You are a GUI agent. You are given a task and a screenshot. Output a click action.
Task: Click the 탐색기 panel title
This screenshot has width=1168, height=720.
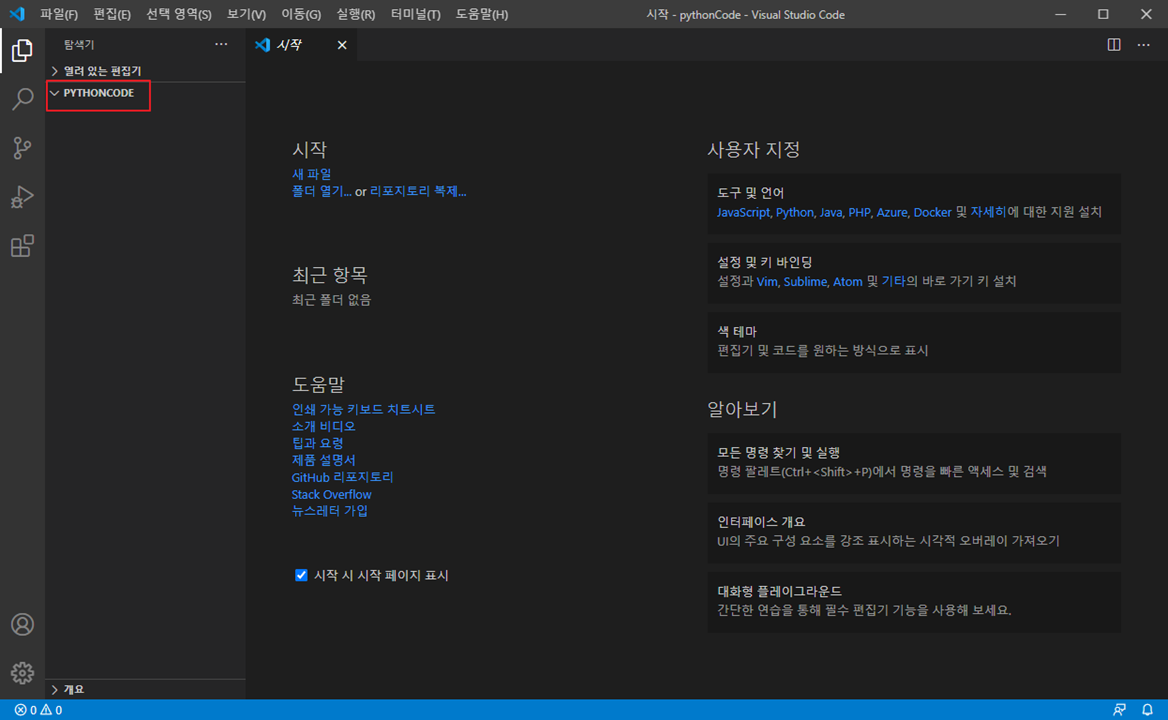(79, 45)
